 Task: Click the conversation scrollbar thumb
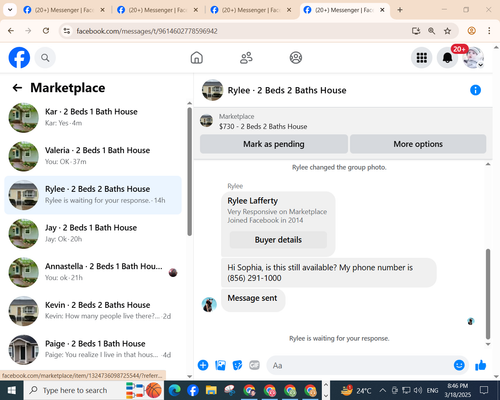point(488,294)
